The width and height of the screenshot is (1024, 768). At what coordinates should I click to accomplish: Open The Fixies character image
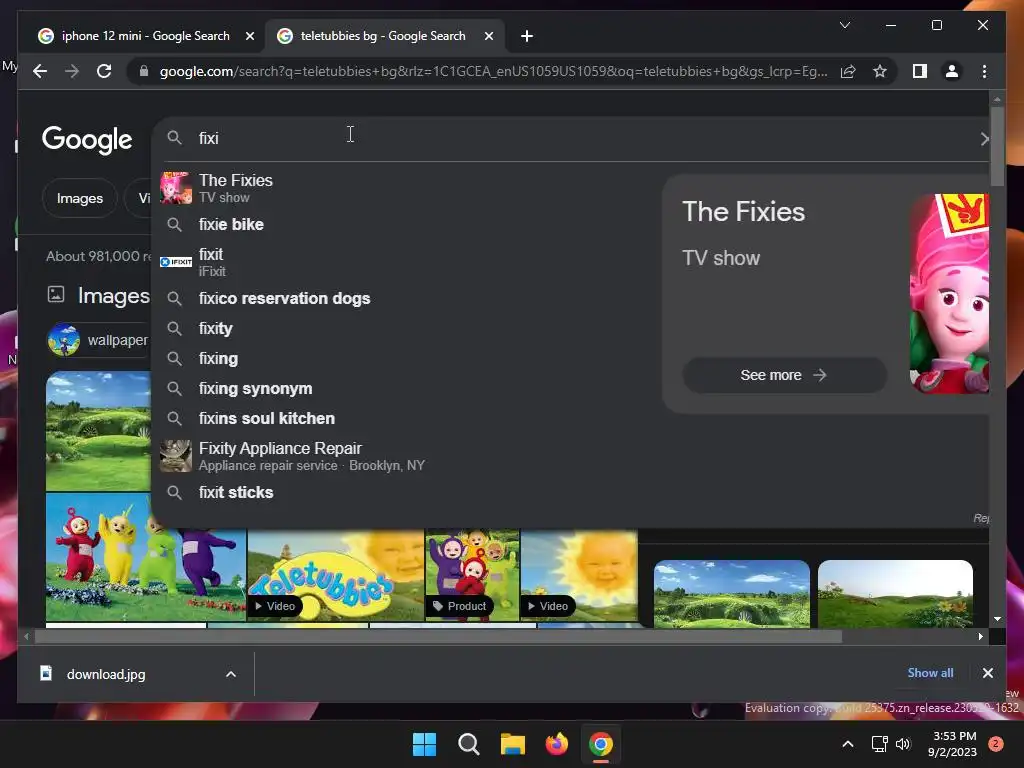949,293
